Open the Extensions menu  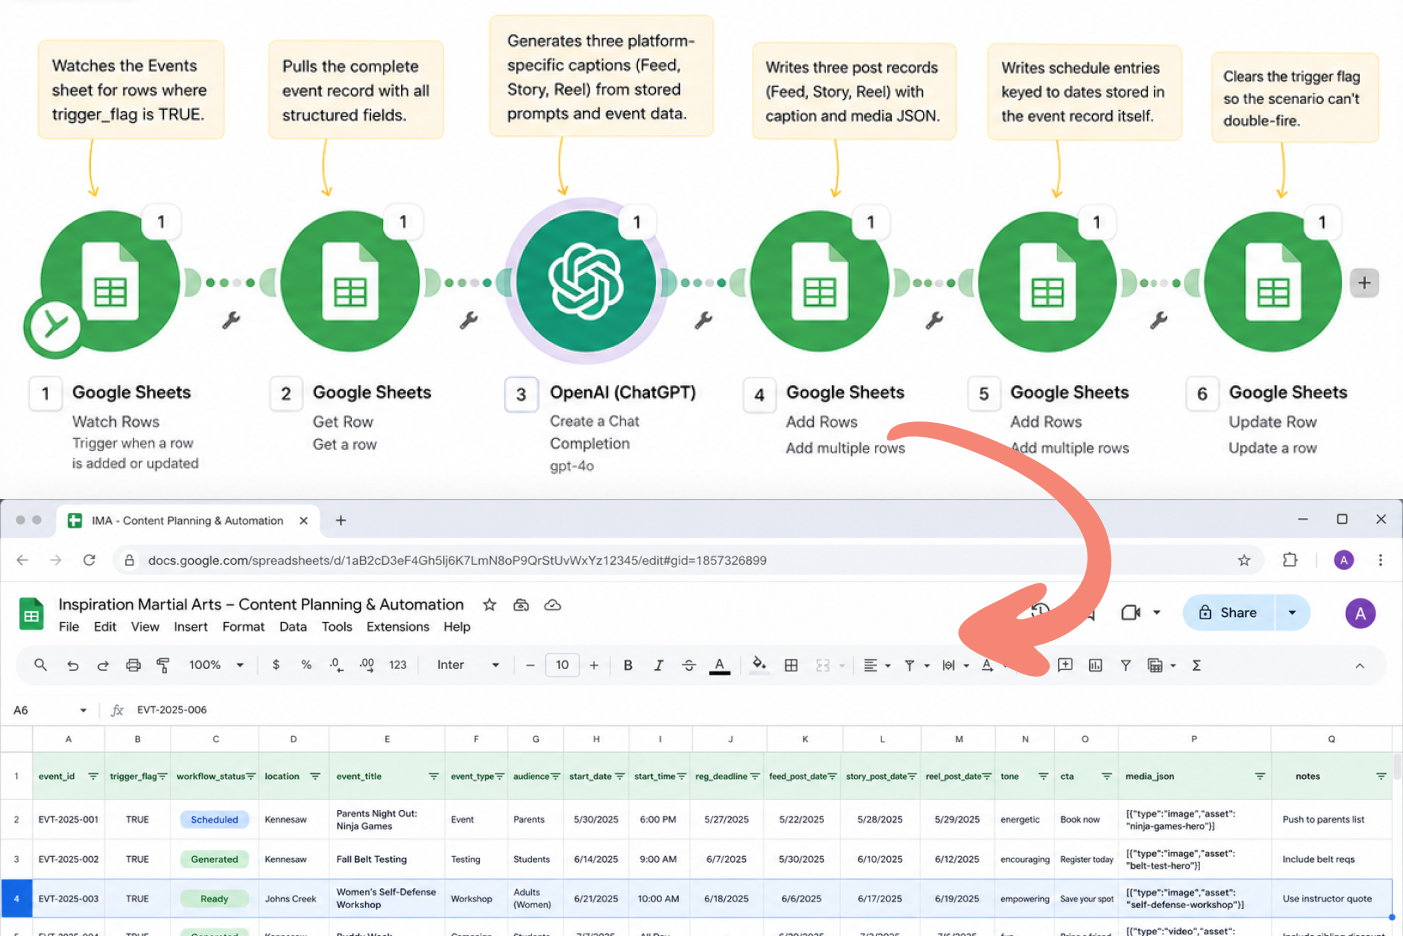398,627
